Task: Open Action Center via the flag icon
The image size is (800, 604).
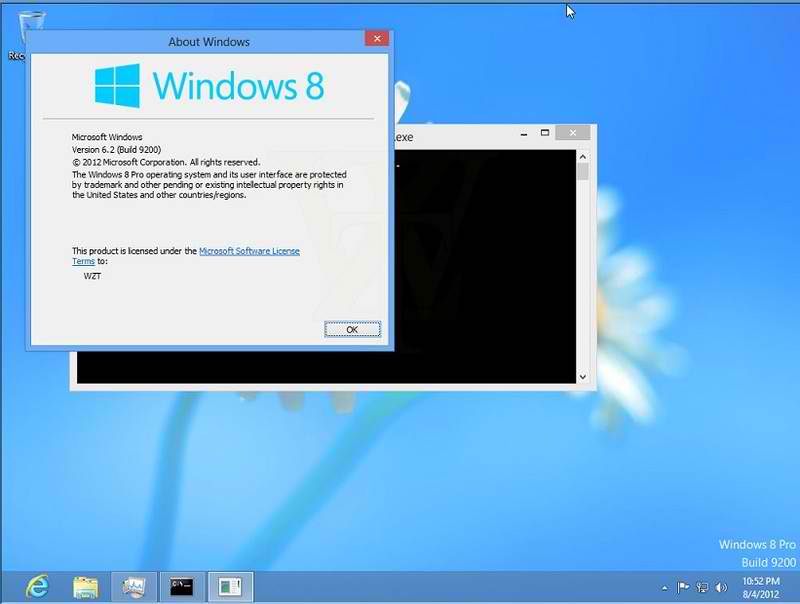Action: 683,587
